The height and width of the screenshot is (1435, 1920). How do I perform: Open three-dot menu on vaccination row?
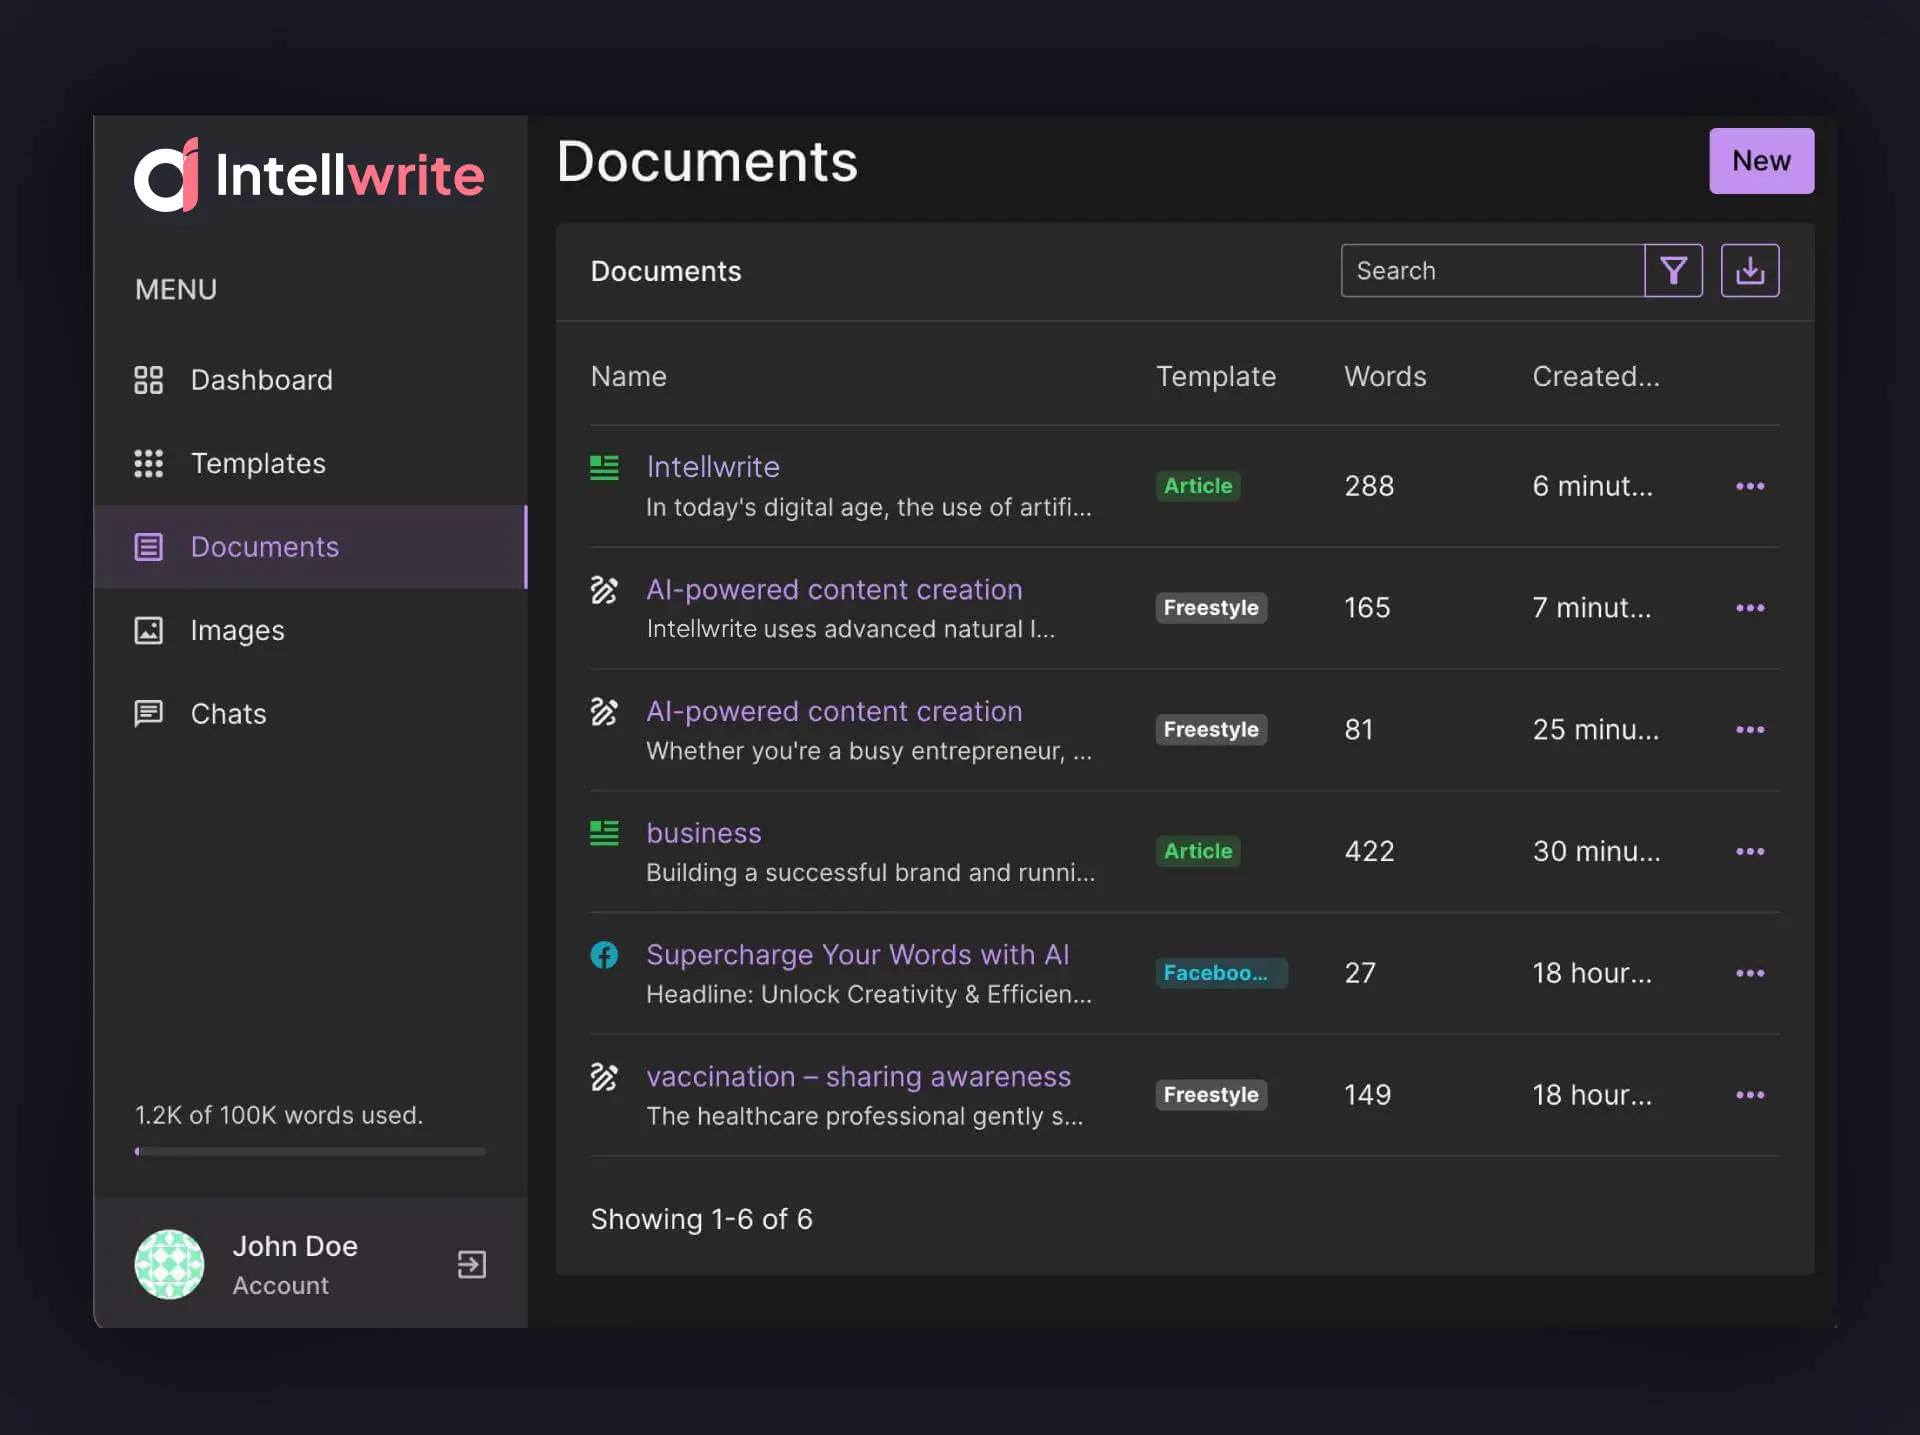(1749, 1095)
